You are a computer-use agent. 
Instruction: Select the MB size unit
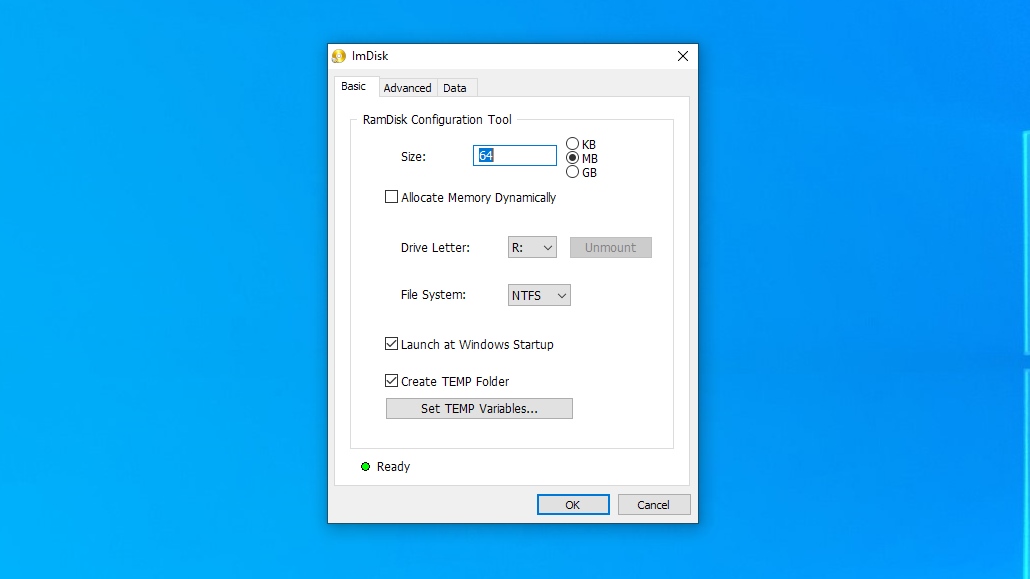(x=572, y=158)
